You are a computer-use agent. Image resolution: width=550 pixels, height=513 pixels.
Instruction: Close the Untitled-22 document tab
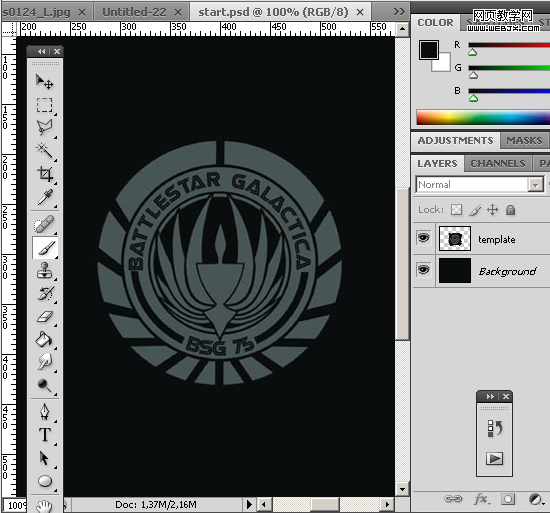(178, 12)
